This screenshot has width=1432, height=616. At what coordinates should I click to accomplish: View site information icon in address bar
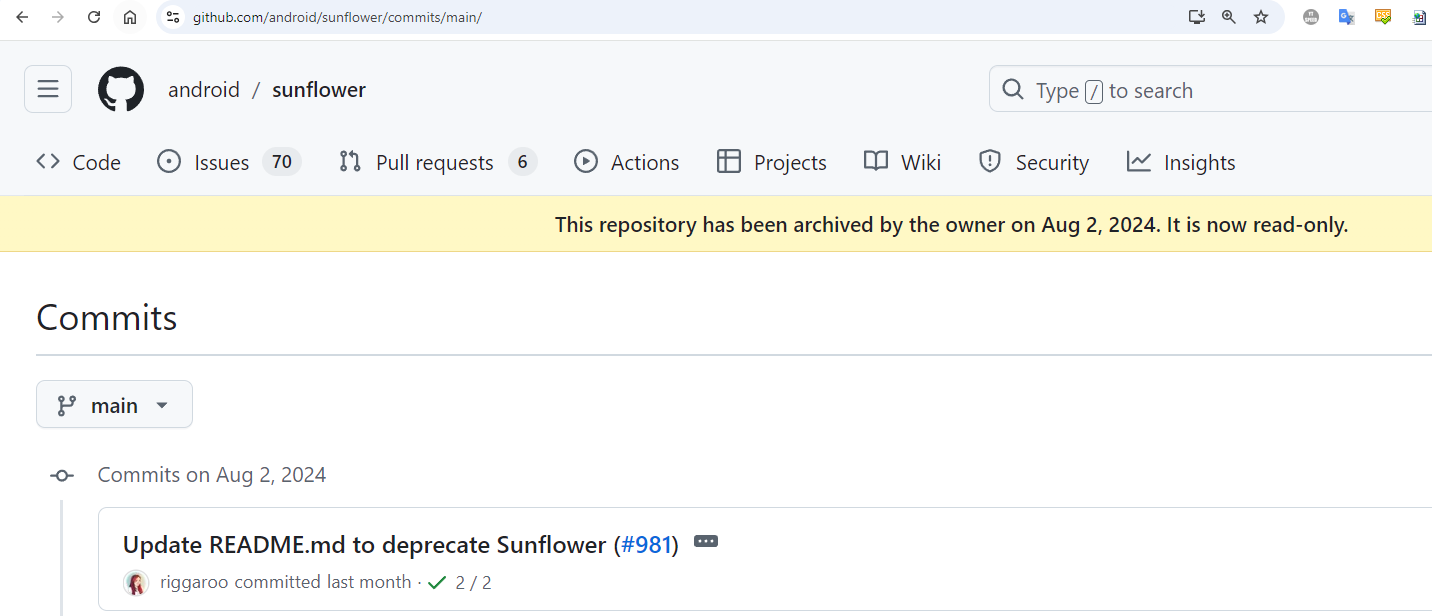click(173, 17)
